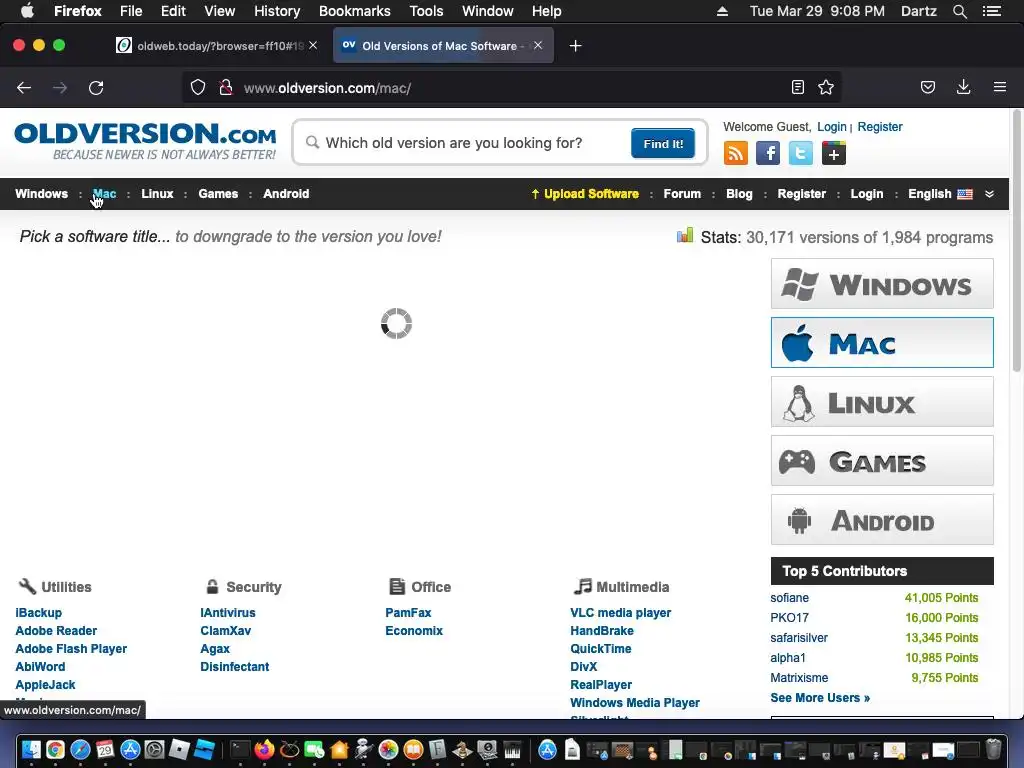Click the page vertical scrollbar thumb
This screenshot has width=1024, height=768.
pos(1016,242)
